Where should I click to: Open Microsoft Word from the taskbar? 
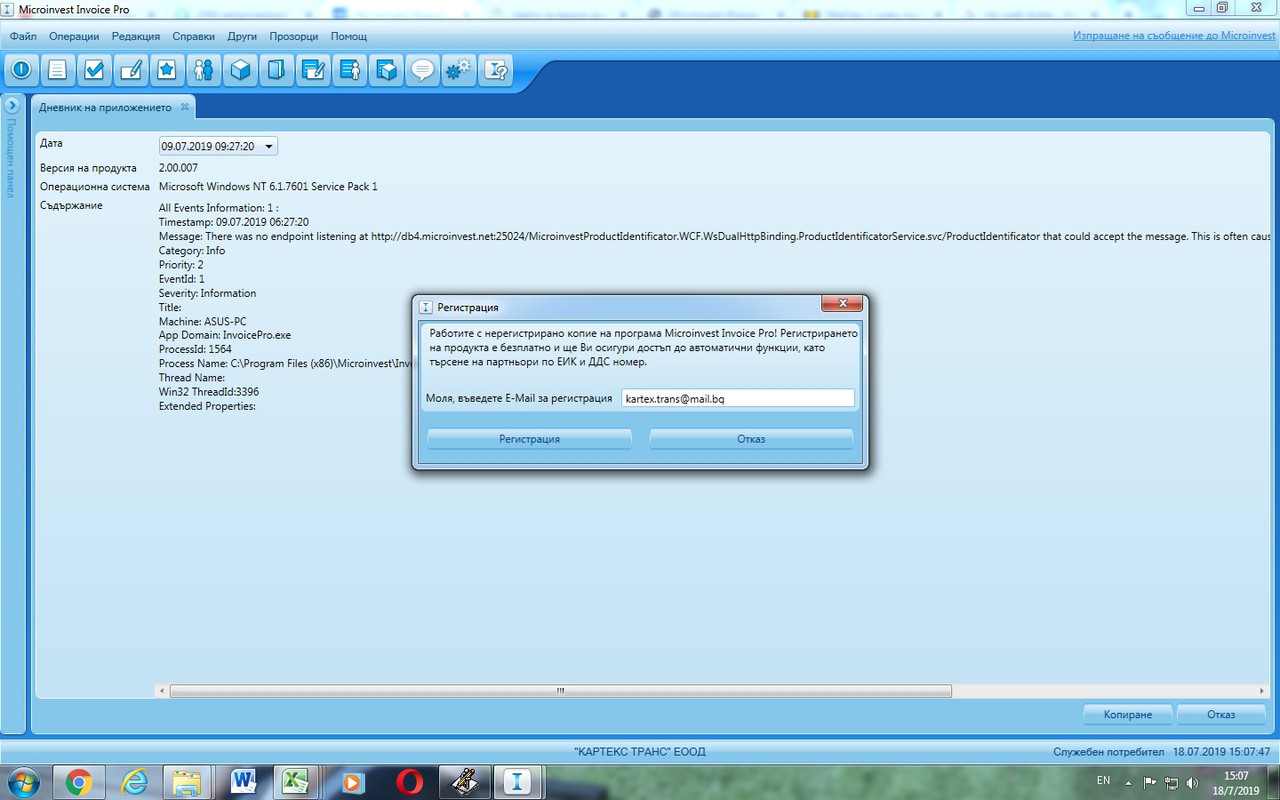tap(244, 781)
